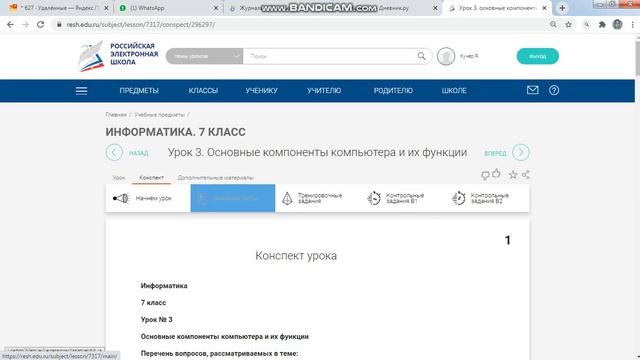Dislike the lesson with thumbs down
This screenshot has height=360, width=640.
[x=485, y=176]
